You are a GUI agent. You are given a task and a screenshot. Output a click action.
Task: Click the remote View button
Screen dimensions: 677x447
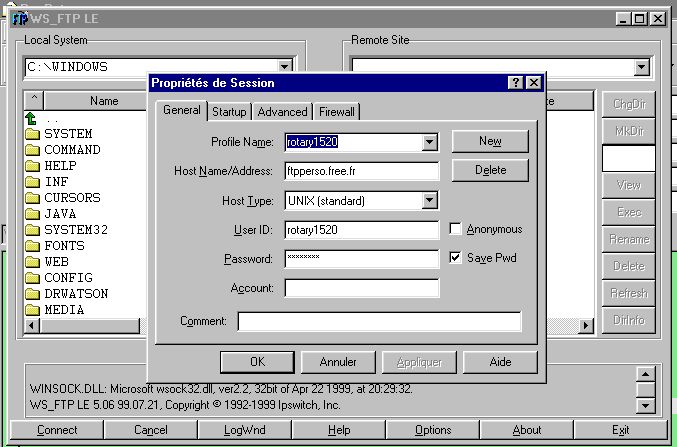coord(629,185)
